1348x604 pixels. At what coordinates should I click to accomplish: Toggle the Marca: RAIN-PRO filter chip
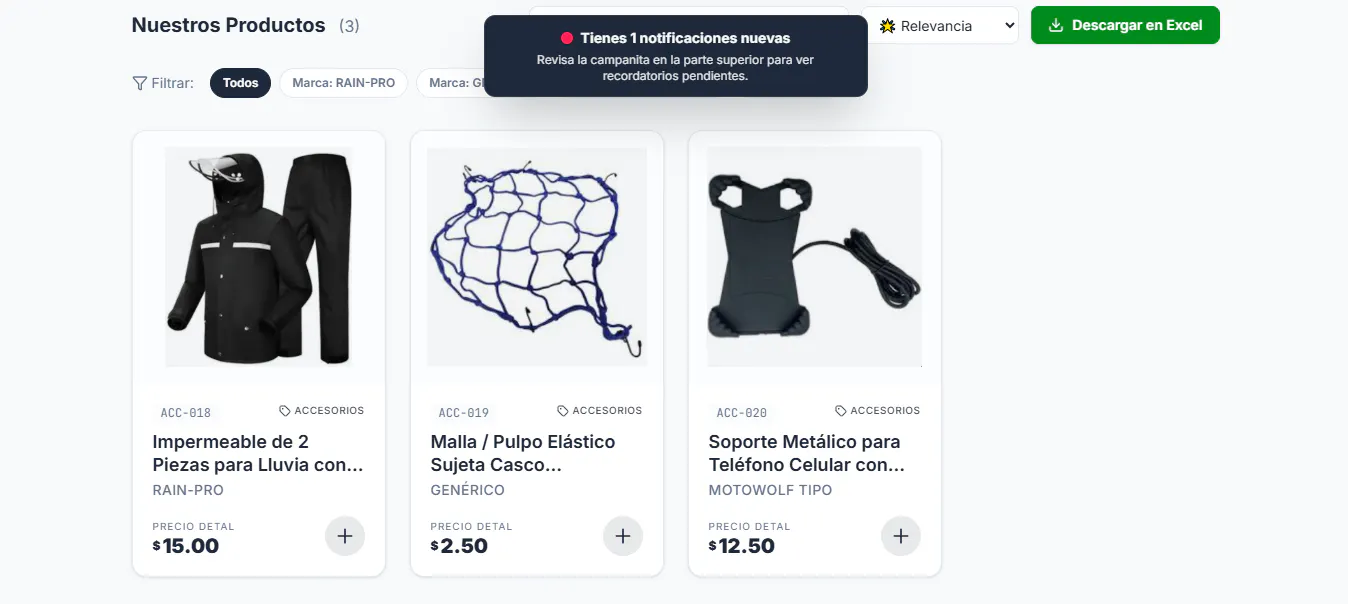[x=344, y=83]
